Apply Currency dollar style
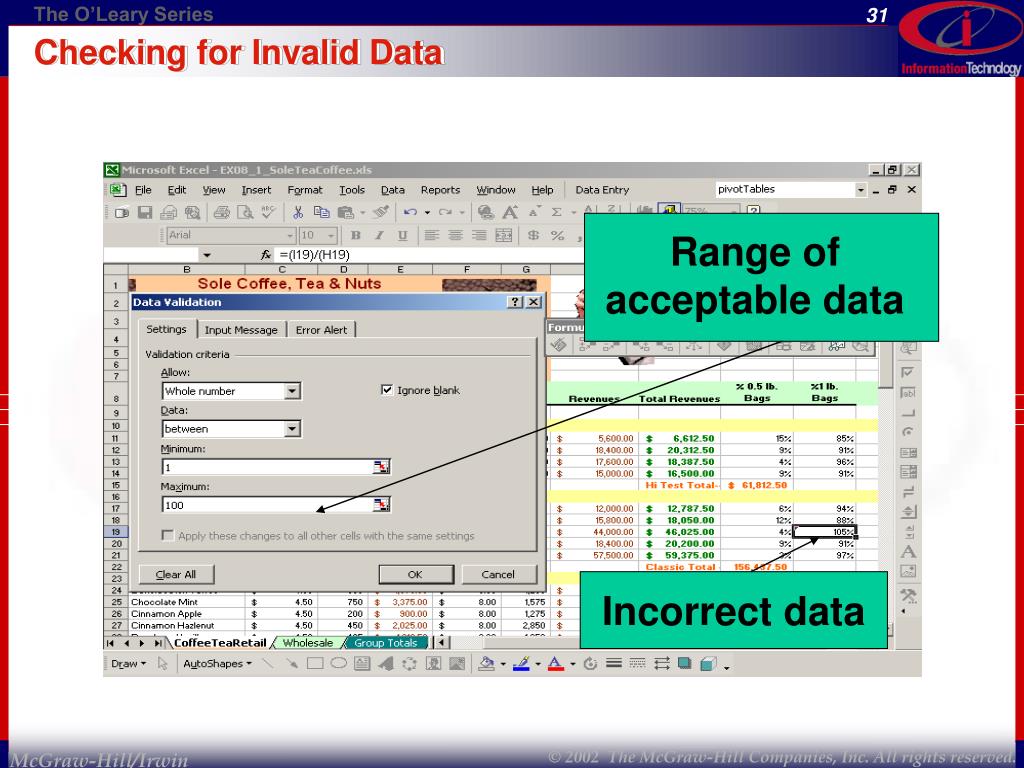 point(534,235)
